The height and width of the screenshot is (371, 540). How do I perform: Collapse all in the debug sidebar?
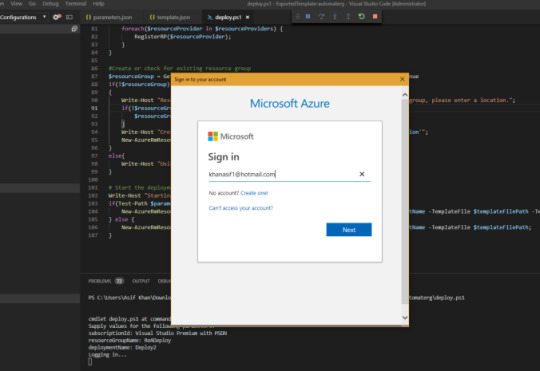click(x=74, y=29)
